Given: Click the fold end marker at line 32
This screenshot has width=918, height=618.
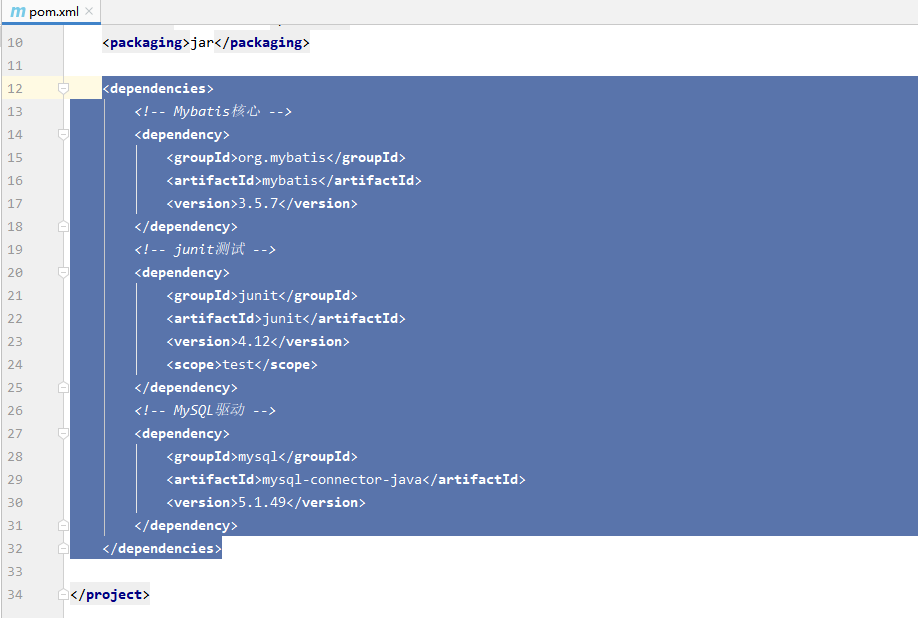Looking at the screenshot, I should [63, 548].
